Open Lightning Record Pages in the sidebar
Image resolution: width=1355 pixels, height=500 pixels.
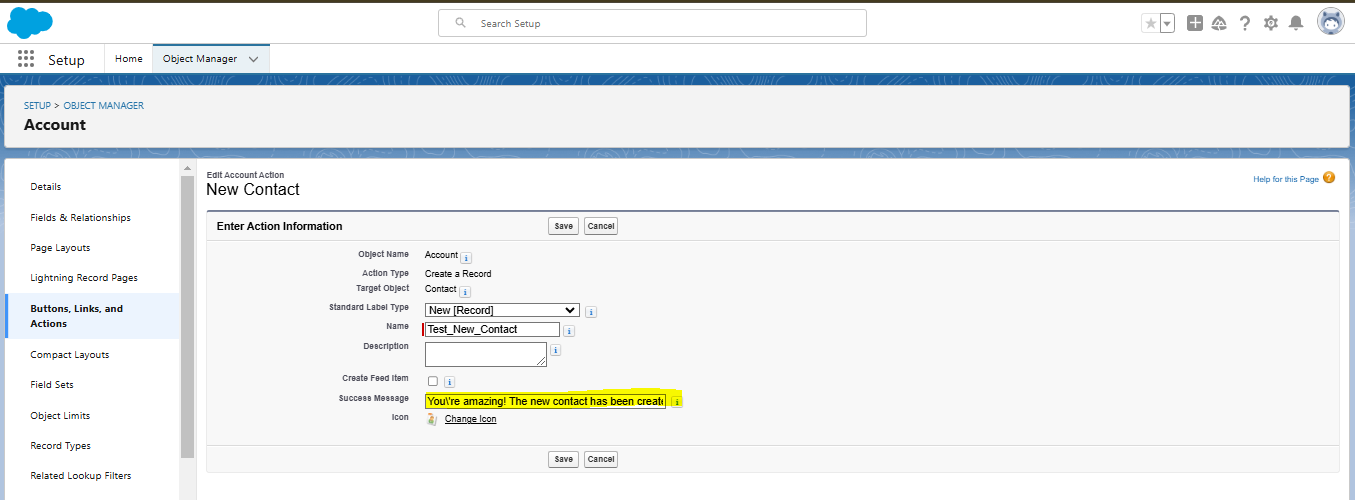(x=84, y=277)
